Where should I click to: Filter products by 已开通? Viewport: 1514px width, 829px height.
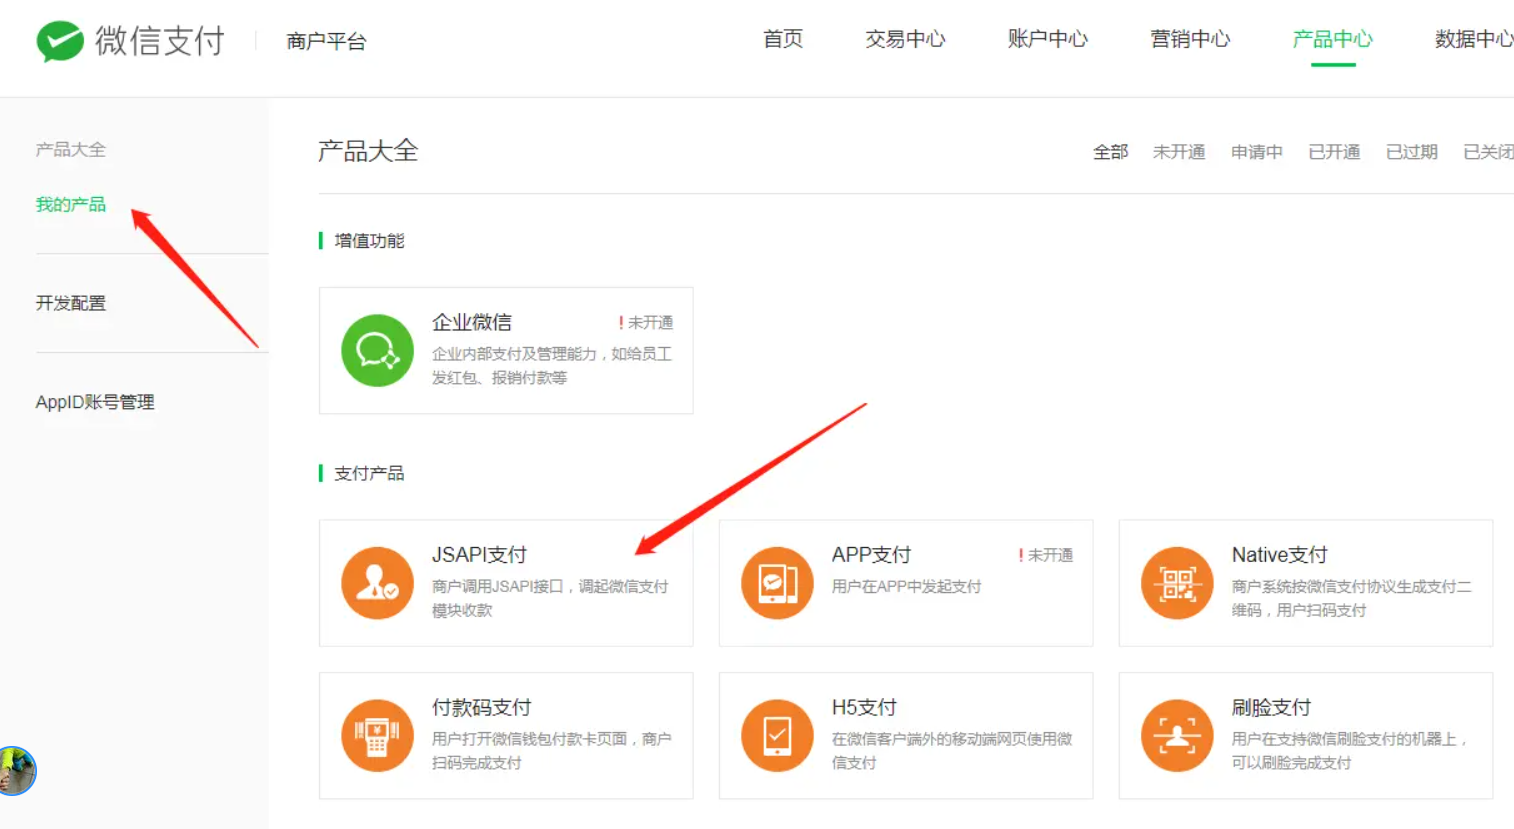tap(1334, 152)
